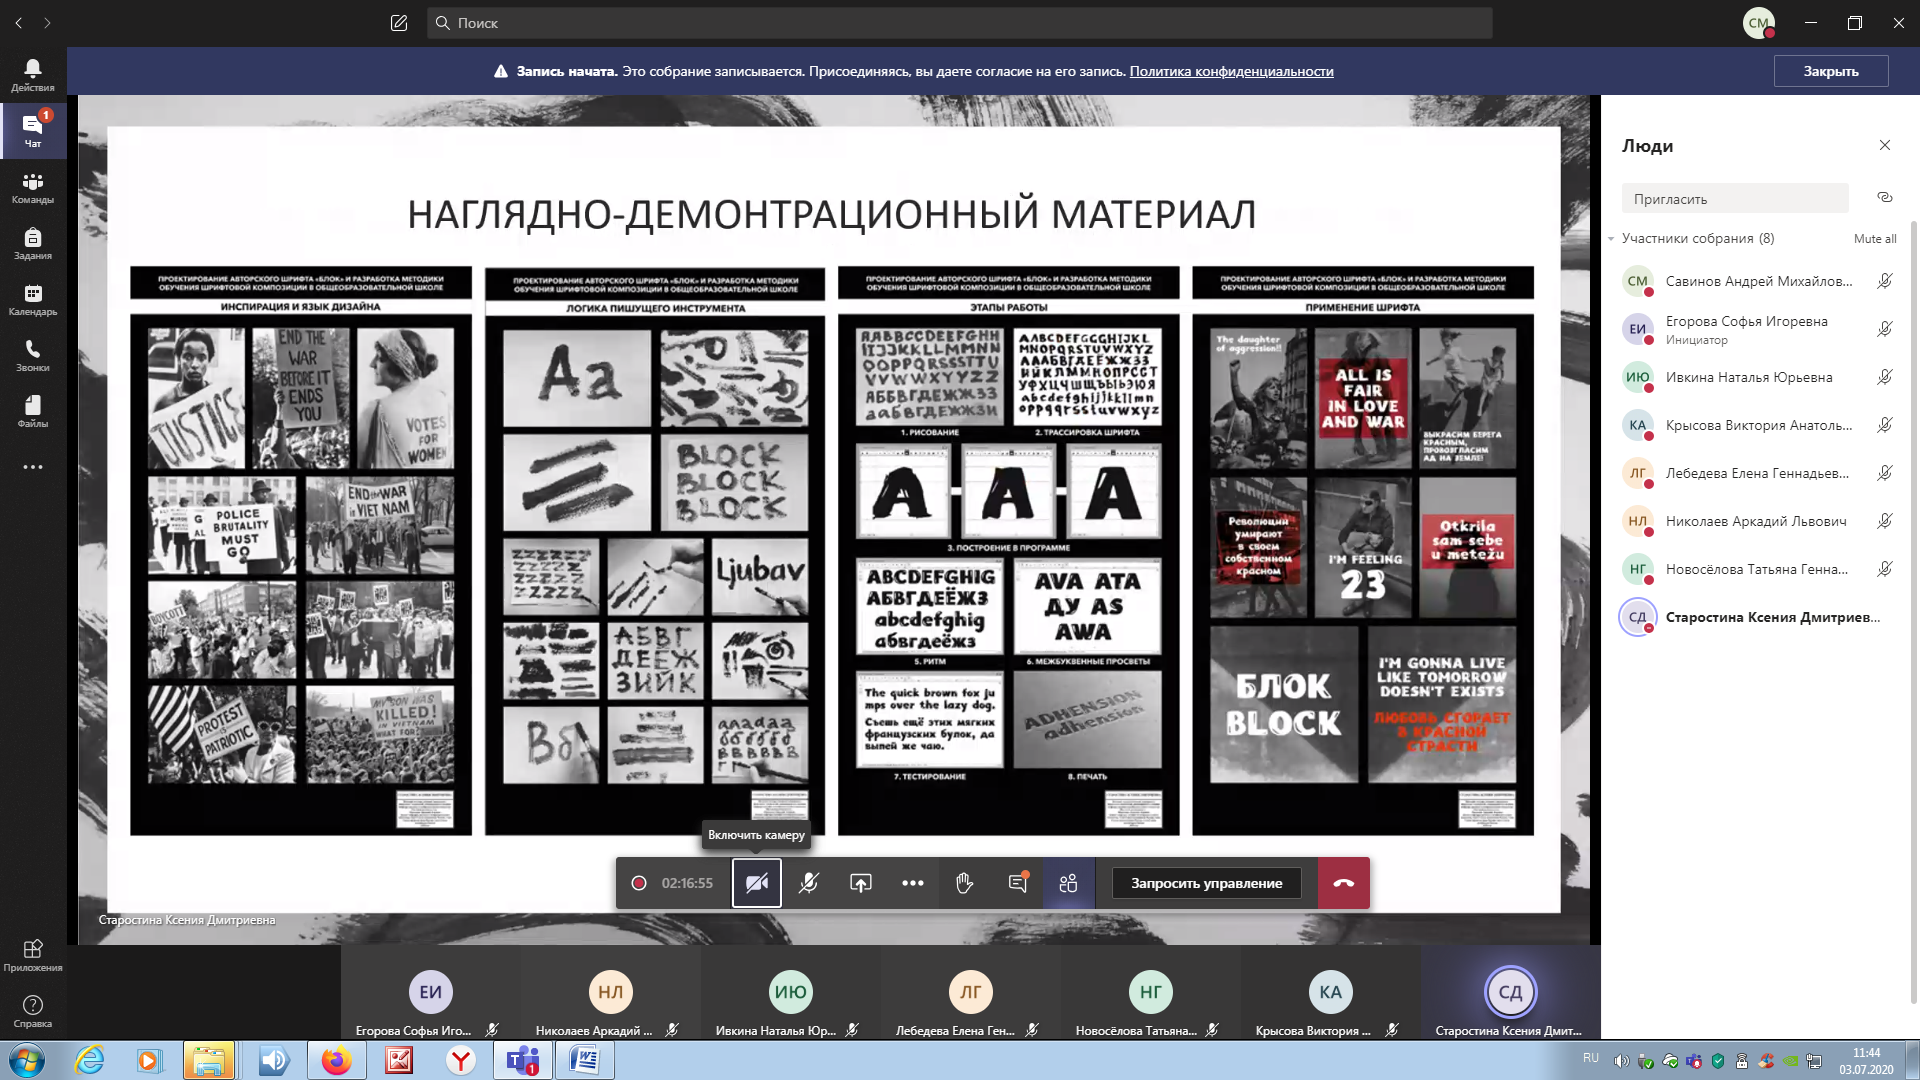Click the search field (Поиск)

pos(960,23)
